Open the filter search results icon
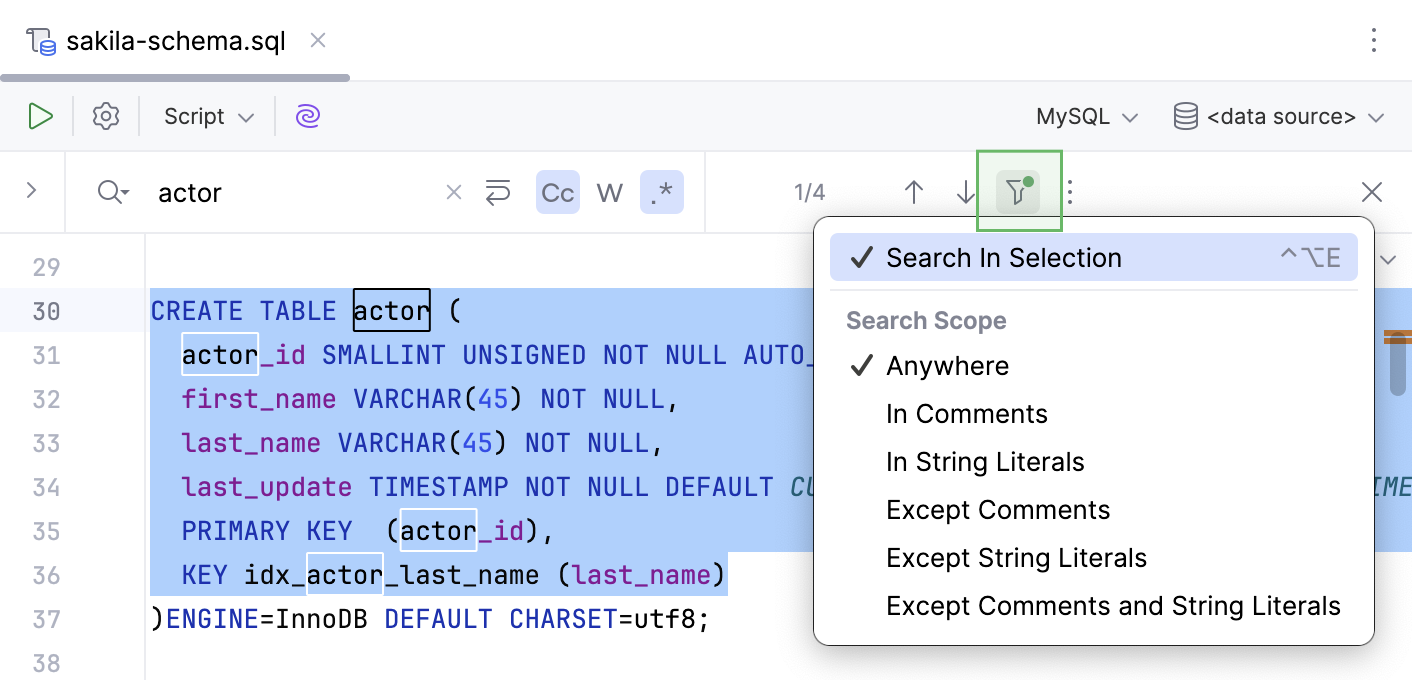 coord(1017,192)
